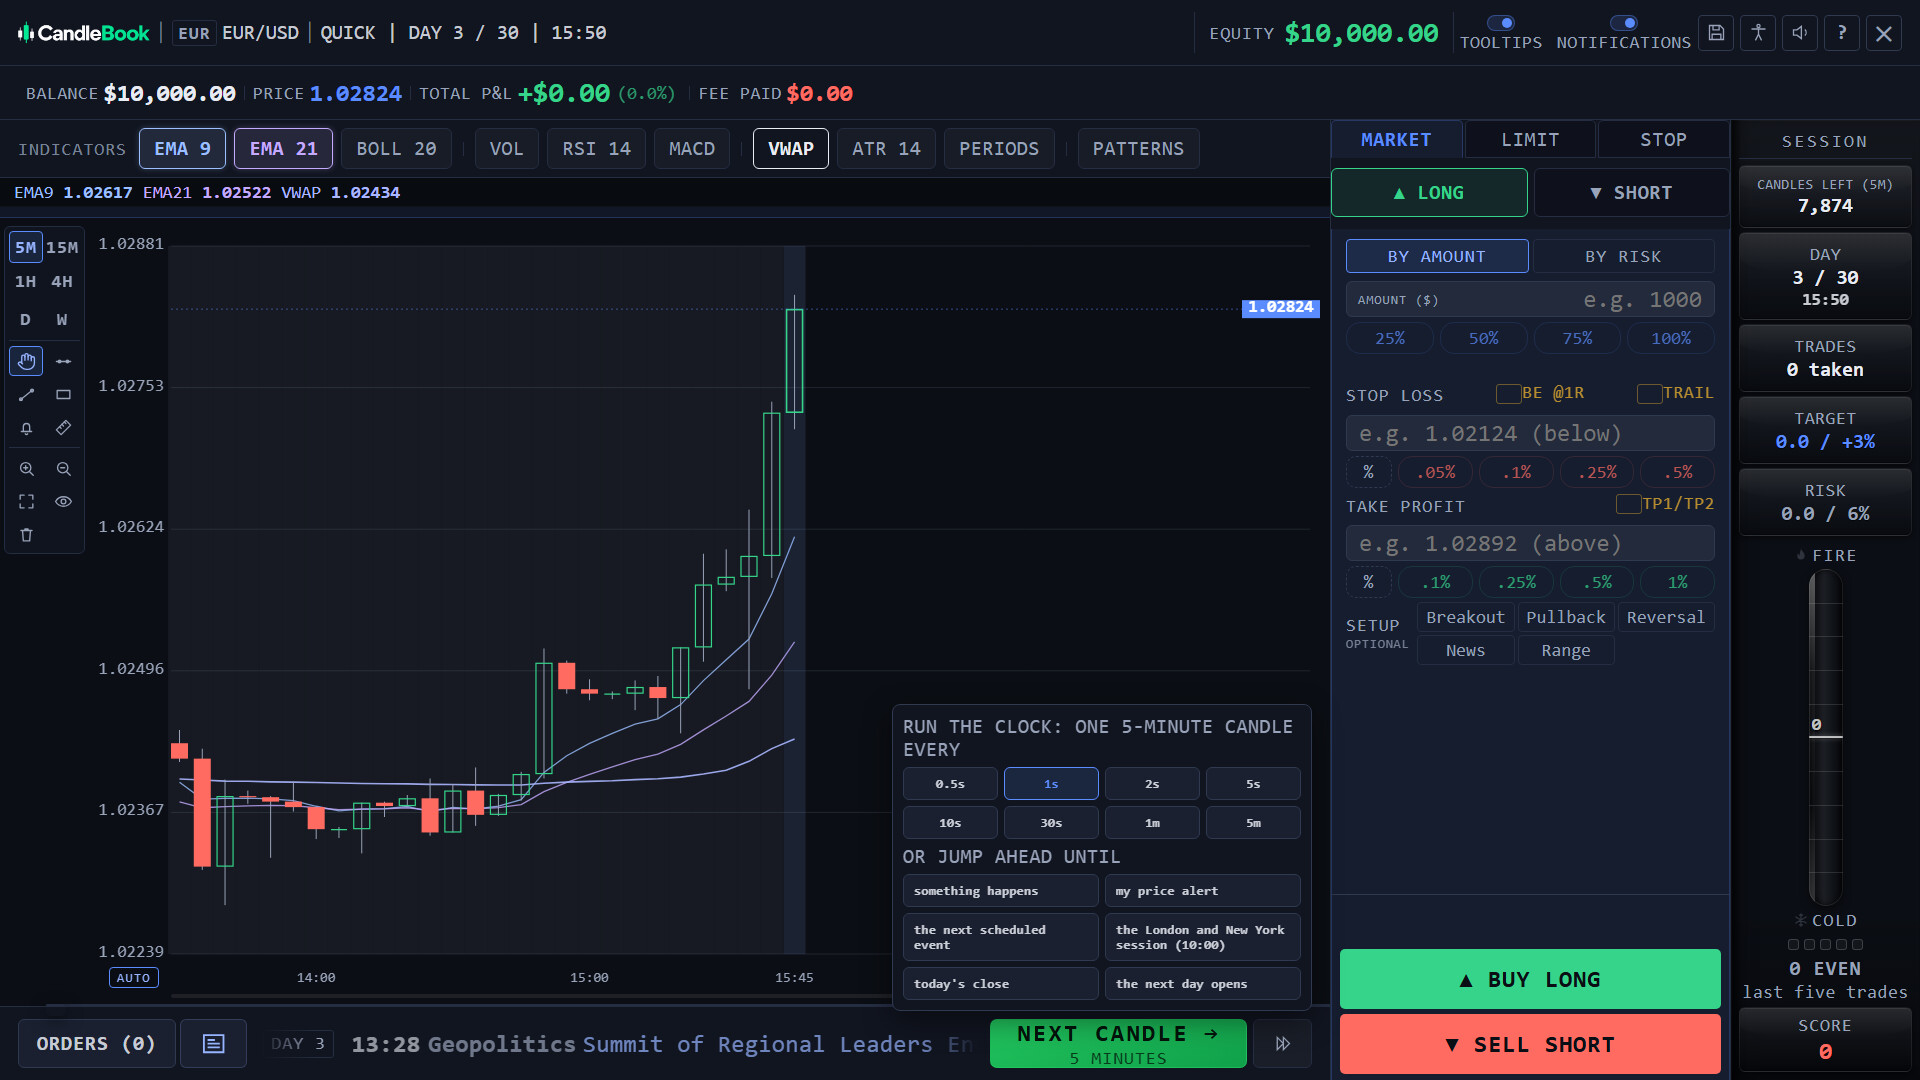The width and height of the screenshot is (1920, 1080).
Task: Mute sound with the speaker icon
Action: pyautogui.click(x=1800, y=33)
